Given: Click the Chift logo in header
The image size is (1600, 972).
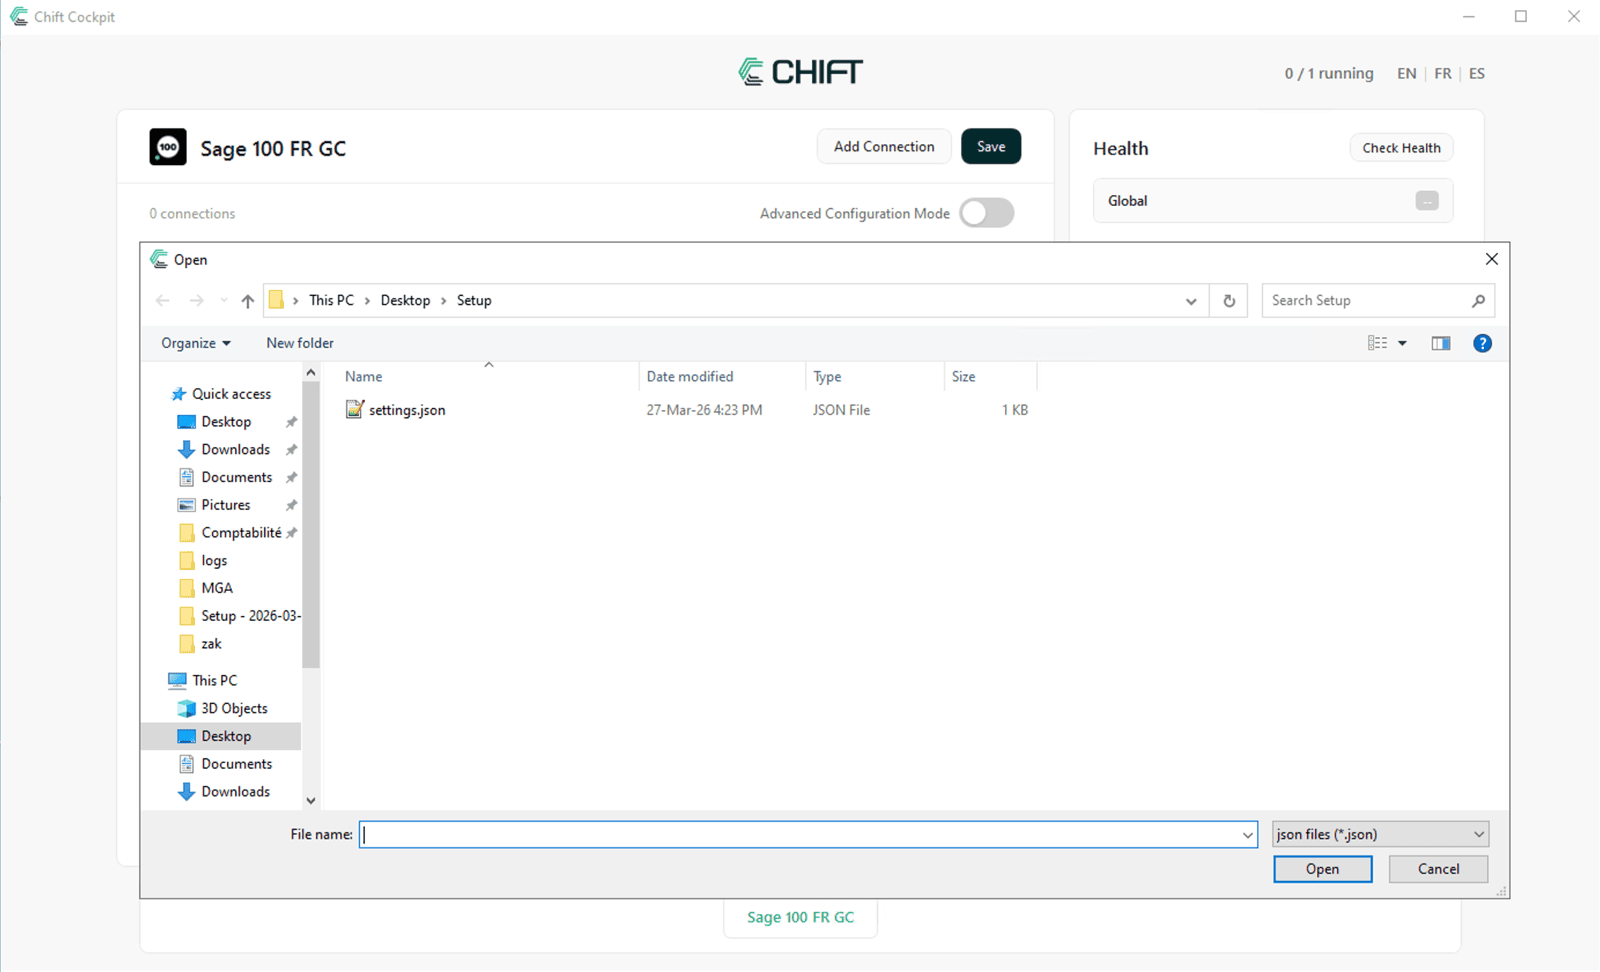Looking at the screenshot, I should pos(801,72).
